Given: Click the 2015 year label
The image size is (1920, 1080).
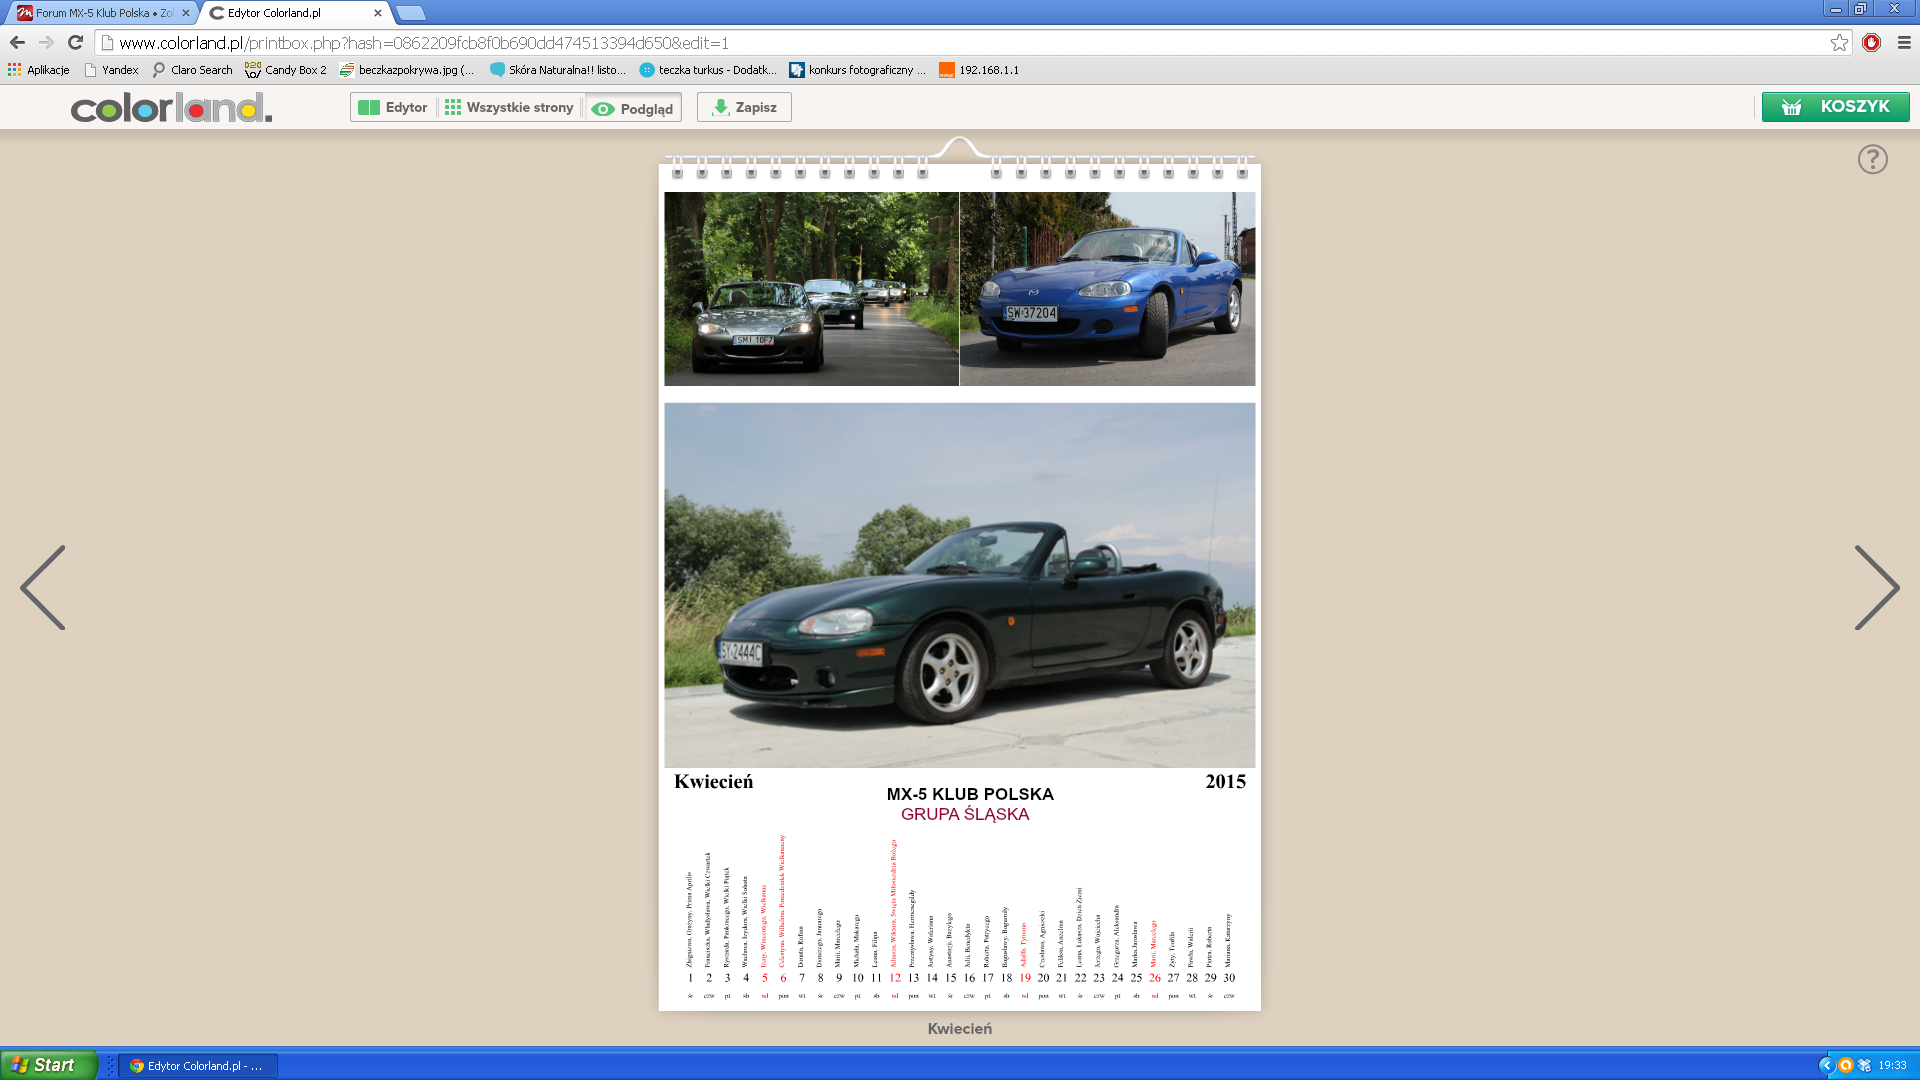Looking at the screenshot, I should tap(1225, 782).
